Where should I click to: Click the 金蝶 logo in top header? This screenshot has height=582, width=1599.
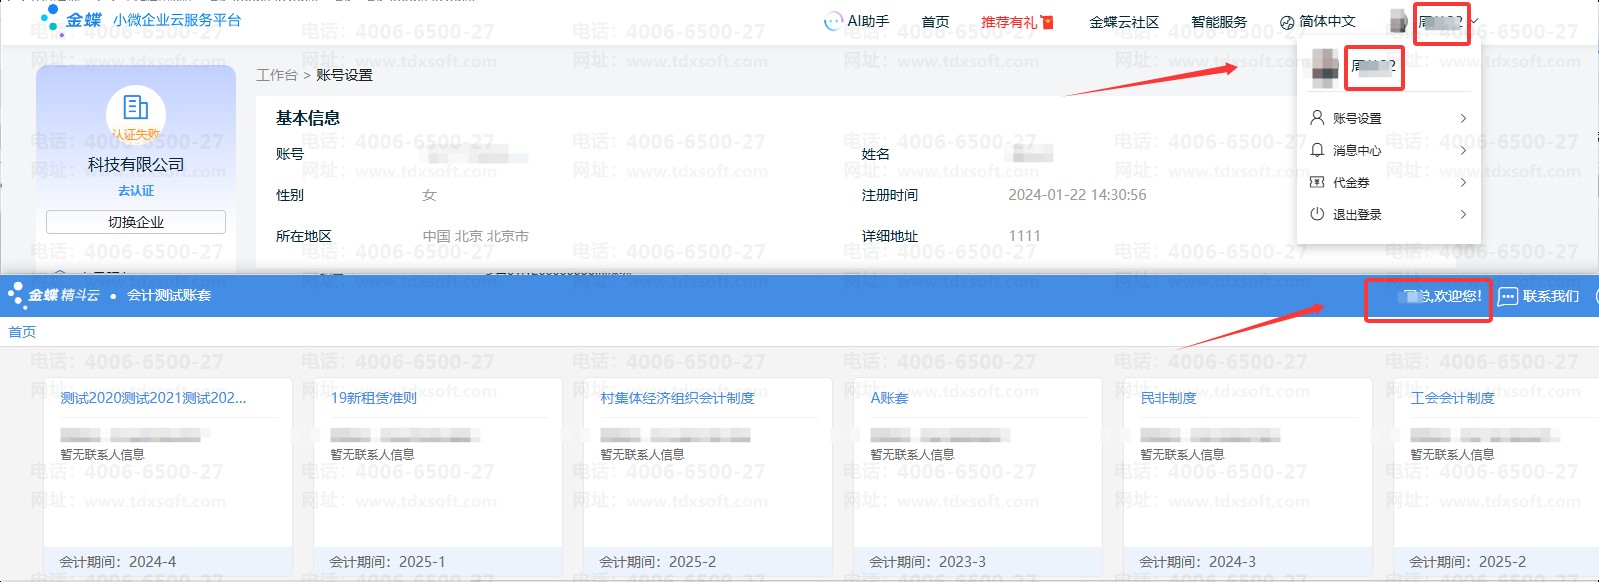(70, 19)
